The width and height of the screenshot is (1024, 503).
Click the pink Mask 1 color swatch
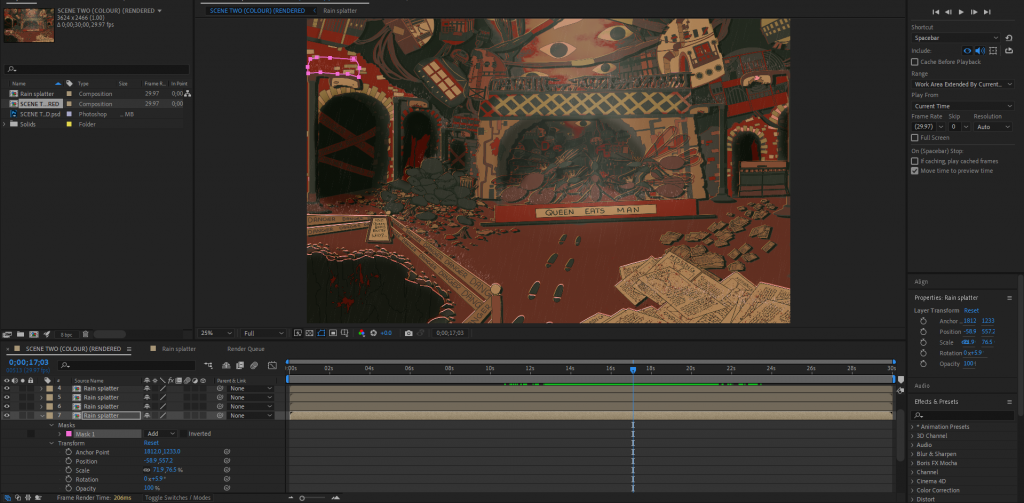(69, 434)
